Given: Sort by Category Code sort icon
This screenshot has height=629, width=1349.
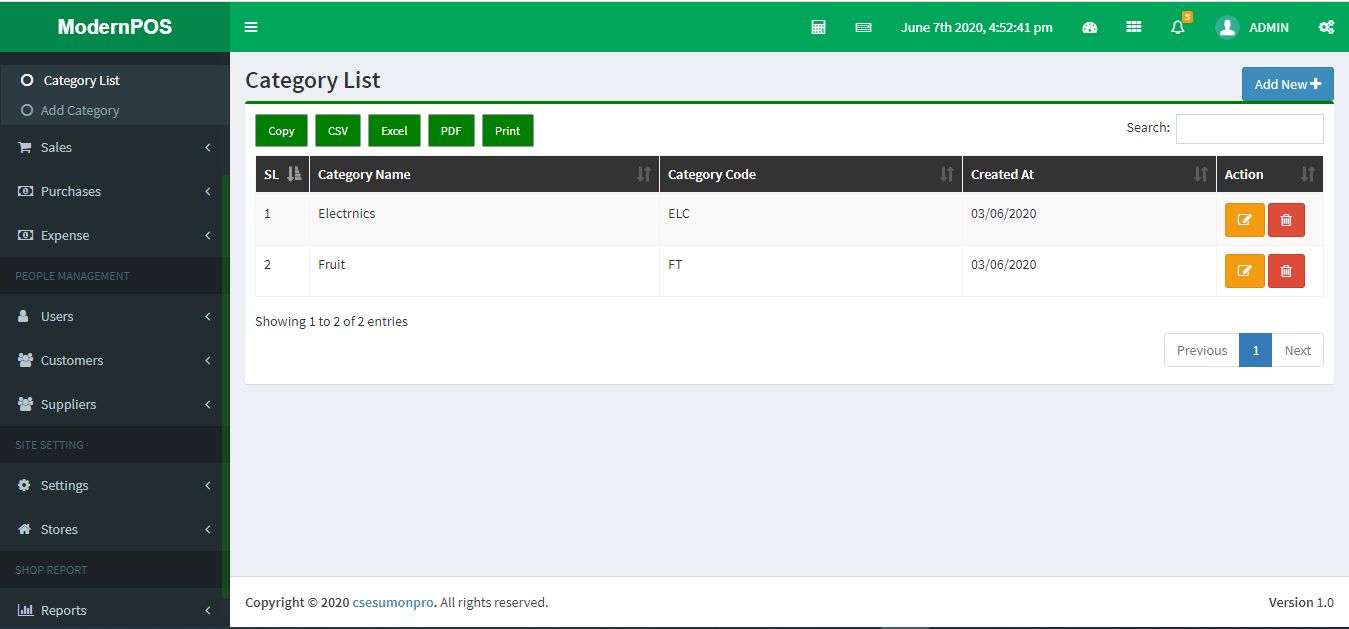Looking at the screenshot, I should 947,174.
